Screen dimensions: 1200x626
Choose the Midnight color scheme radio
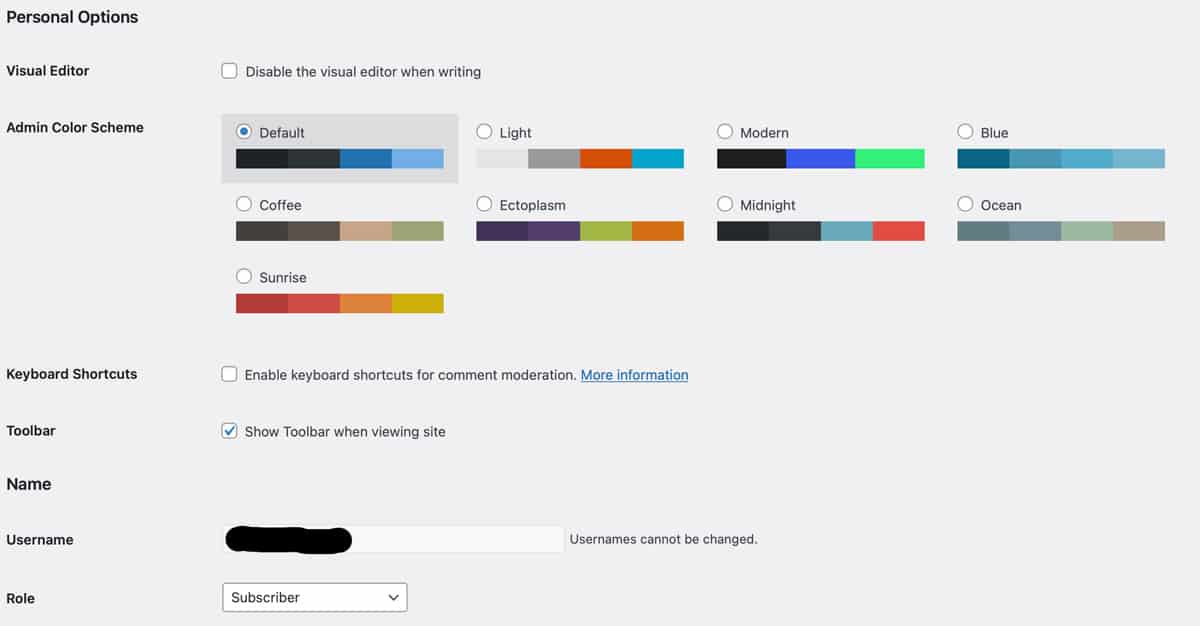click(x=725, y=204)
